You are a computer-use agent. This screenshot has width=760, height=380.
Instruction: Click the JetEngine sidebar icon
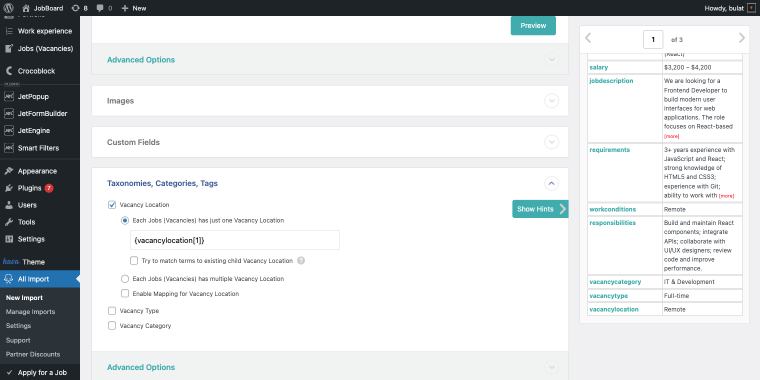coord(9,130)
